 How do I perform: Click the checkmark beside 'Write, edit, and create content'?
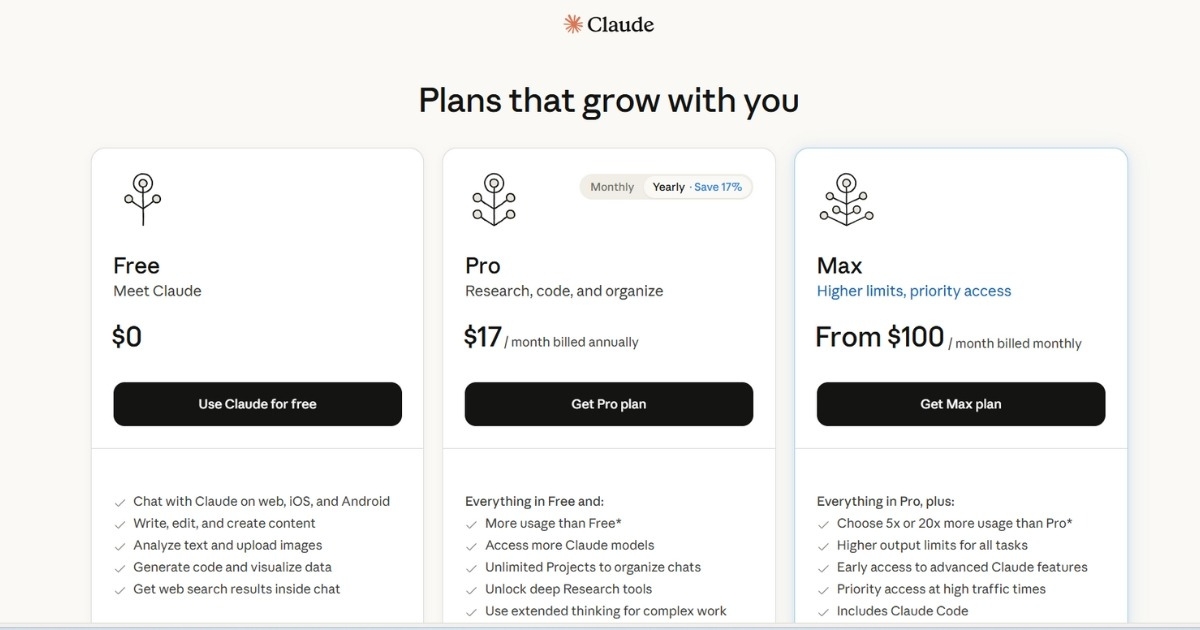(x=120, y=523)
